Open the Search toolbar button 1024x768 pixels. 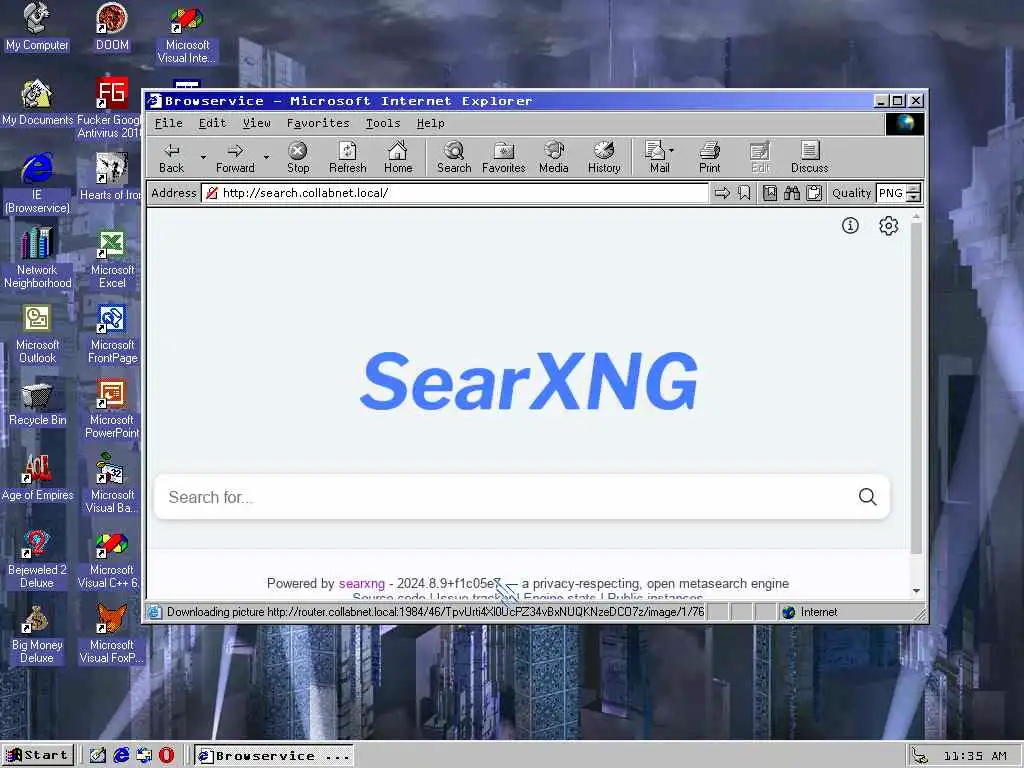click(454, 158)
